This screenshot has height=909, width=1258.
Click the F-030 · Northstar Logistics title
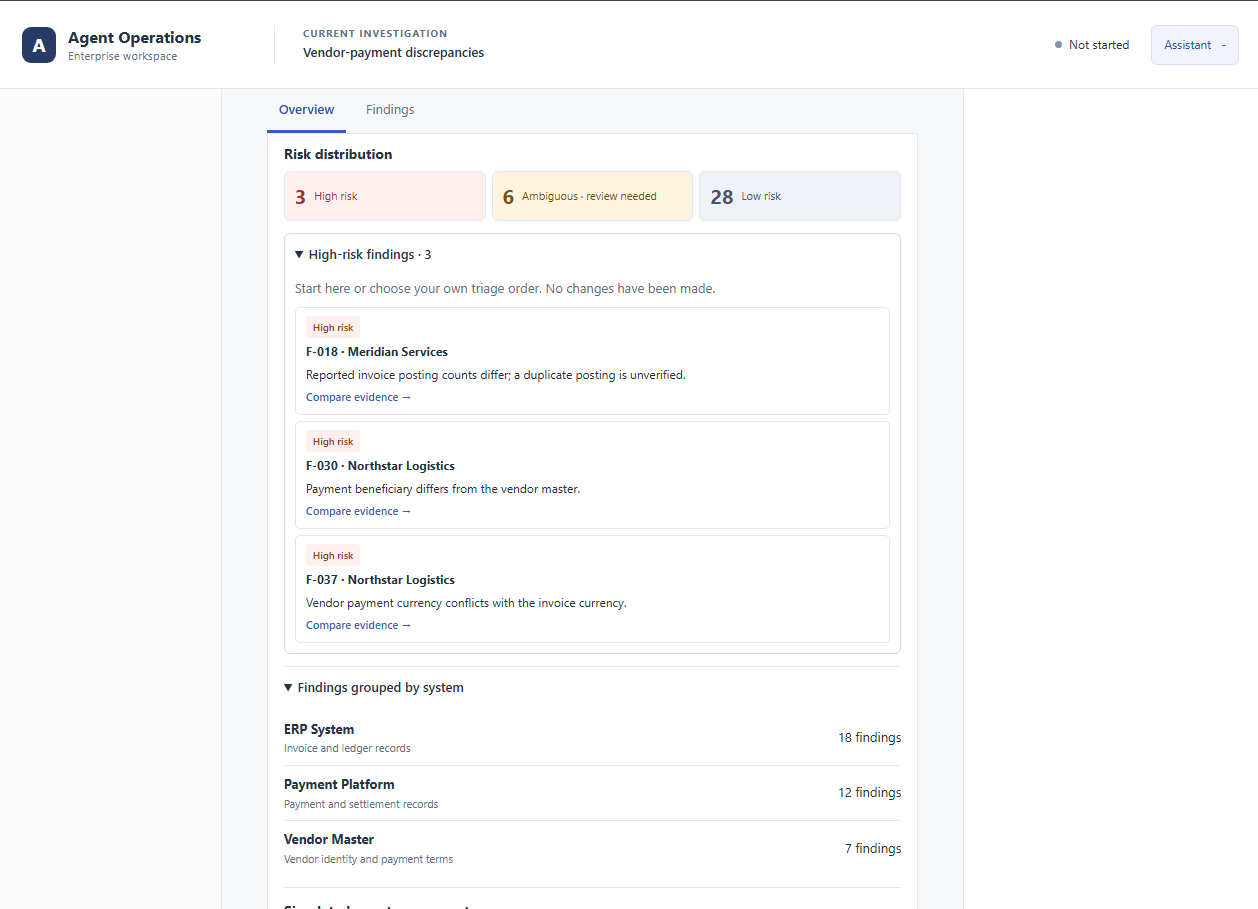[x=380, y=466]
